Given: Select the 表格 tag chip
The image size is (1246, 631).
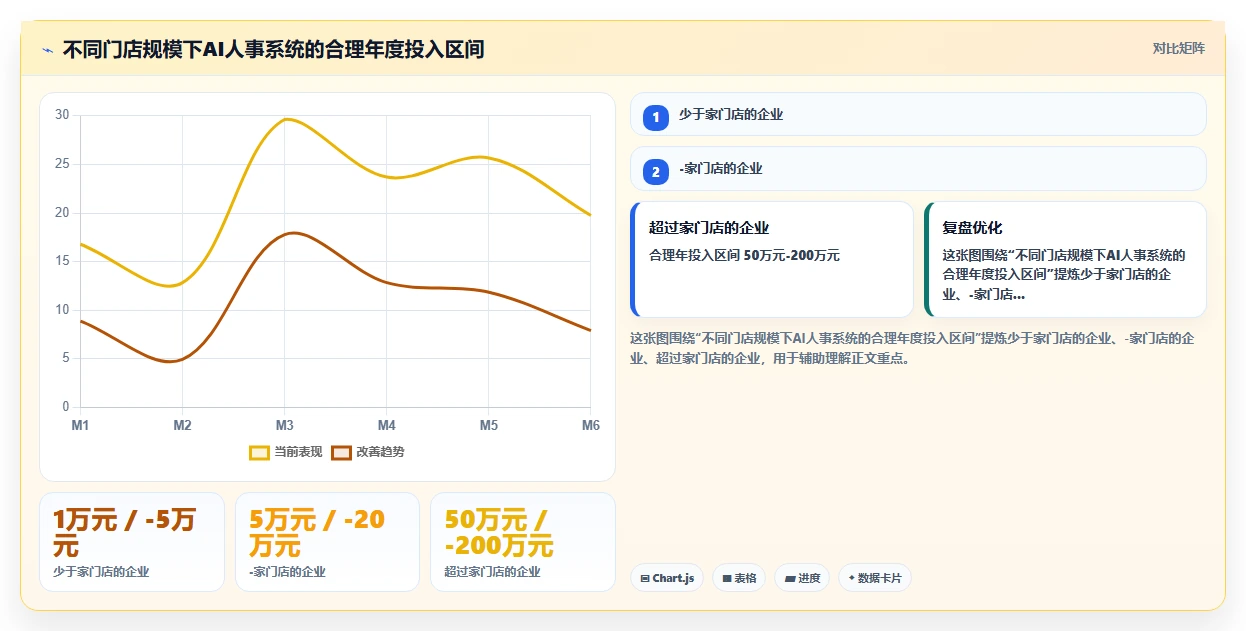Looking at the screenshot, I should (x=739, y=578).
